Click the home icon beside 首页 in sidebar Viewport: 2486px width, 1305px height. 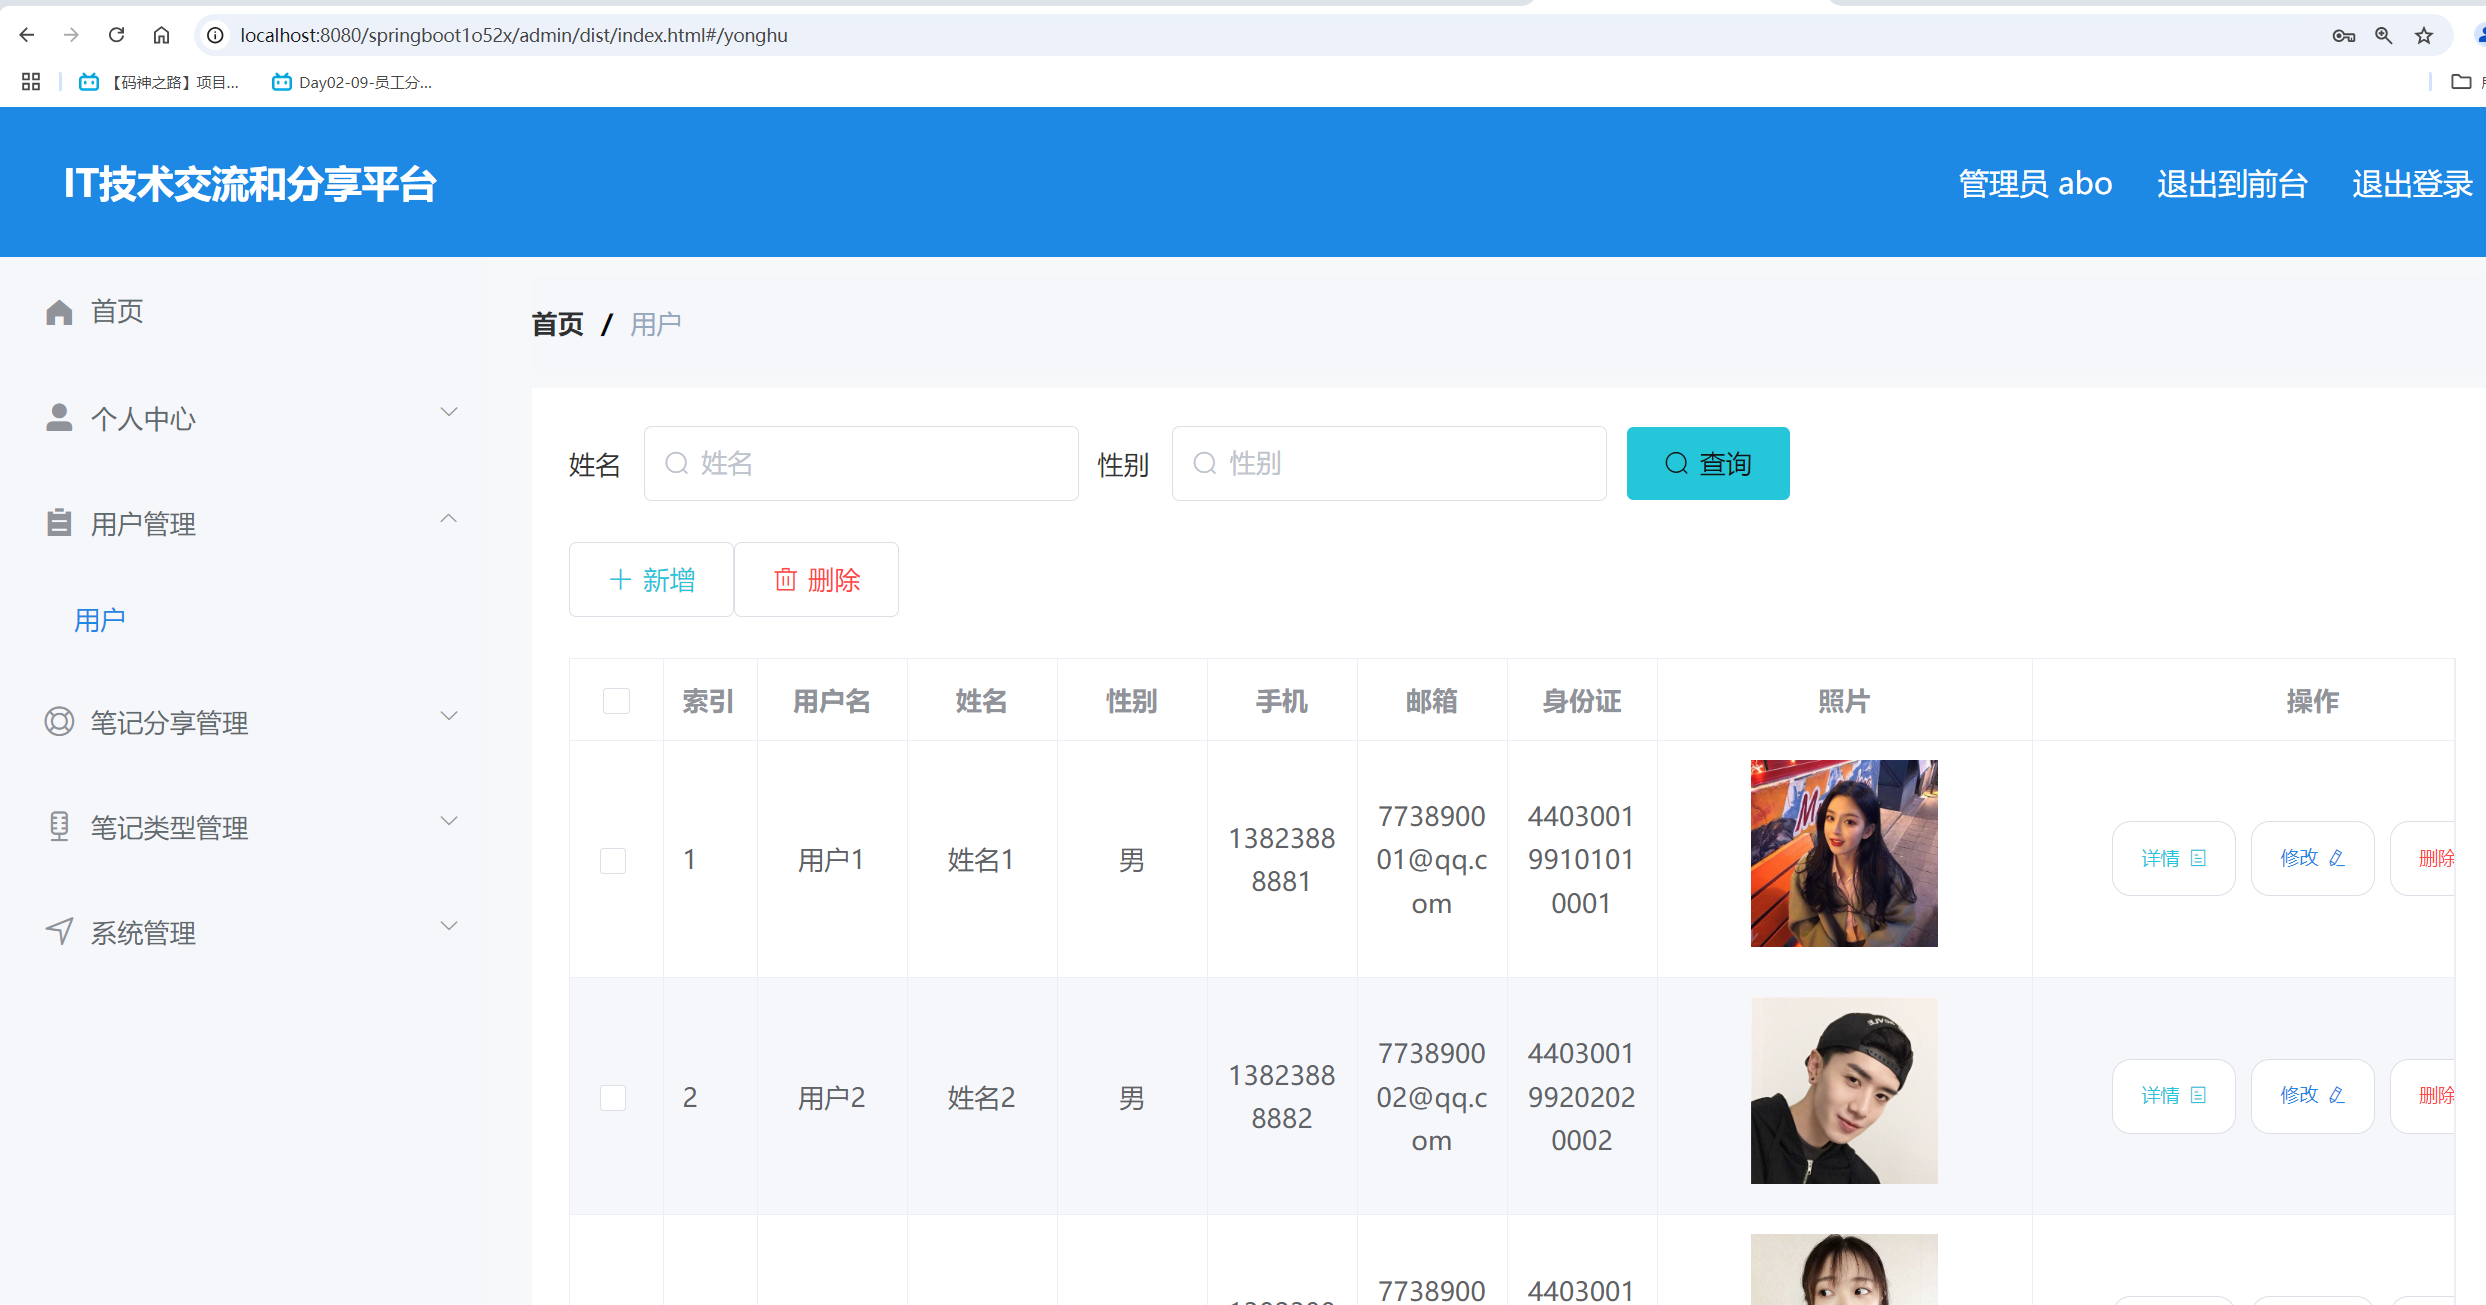pyautogui.click(x=59, y=312)
